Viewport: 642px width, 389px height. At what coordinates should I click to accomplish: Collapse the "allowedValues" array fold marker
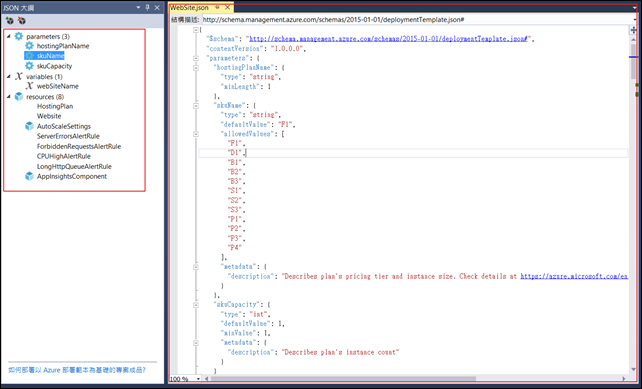(x=196, y=134)
